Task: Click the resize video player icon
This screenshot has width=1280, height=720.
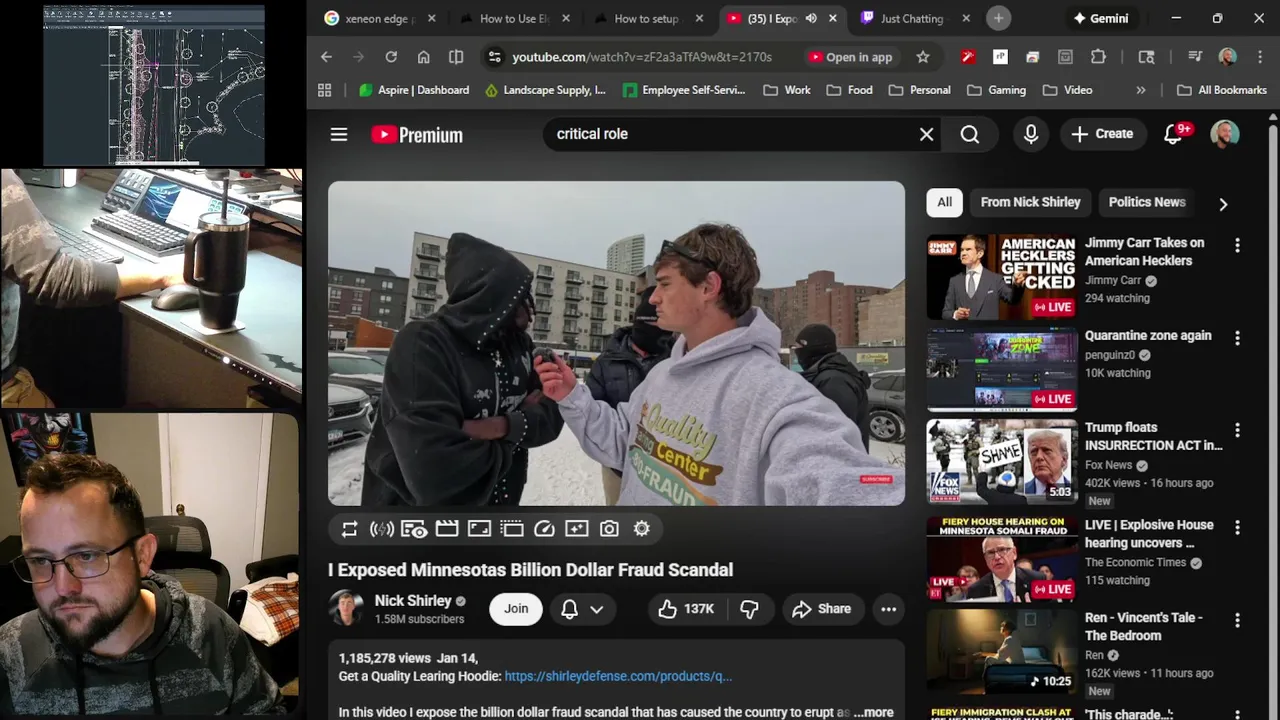Action: click(479, 529)
